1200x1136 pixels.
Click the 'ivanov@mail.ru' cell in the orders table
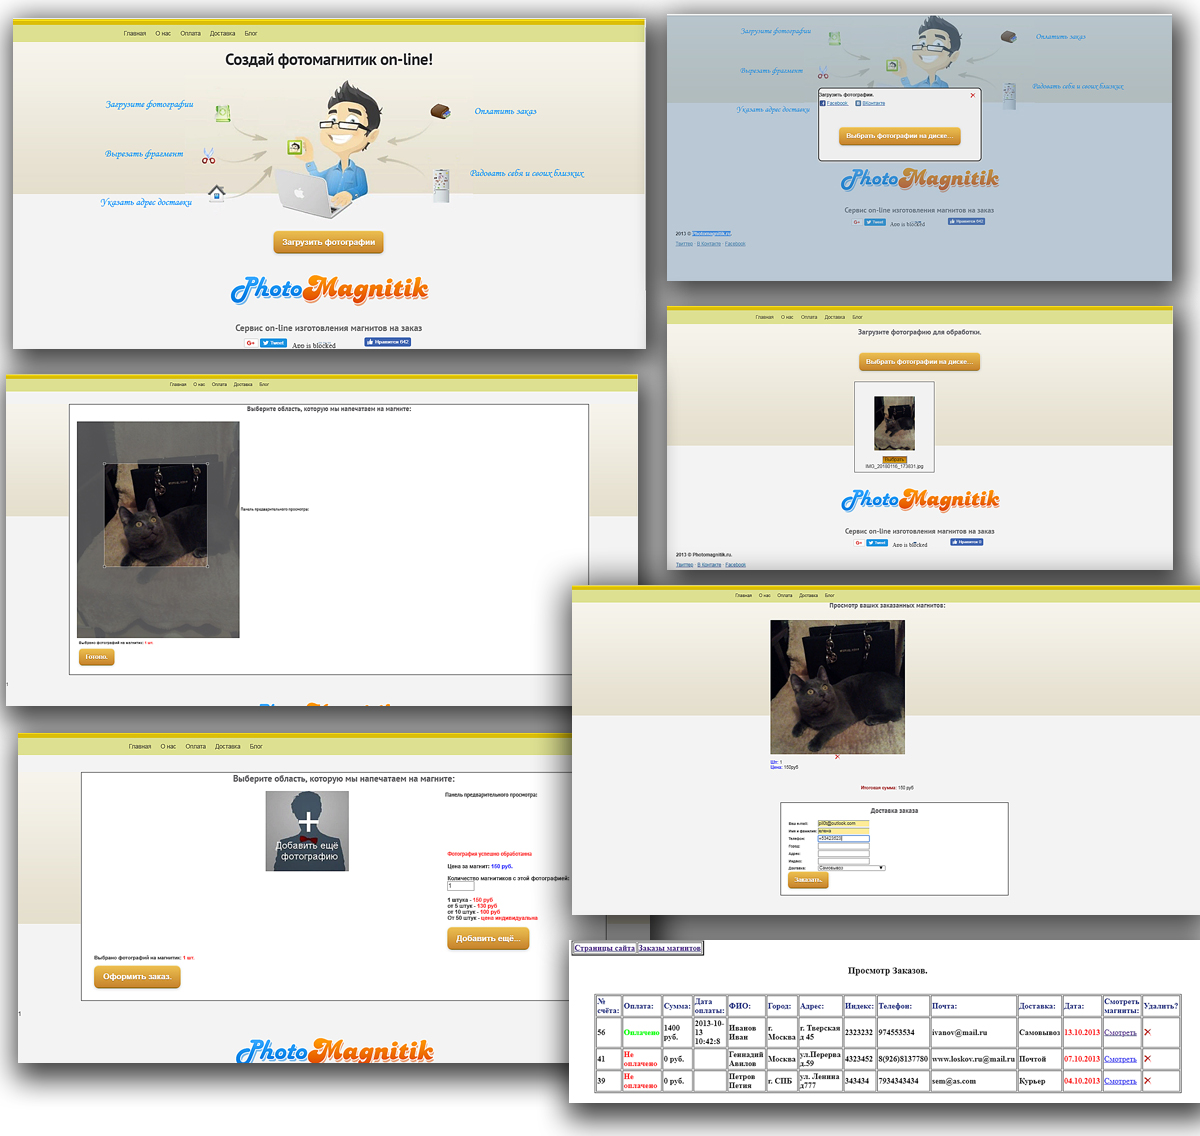tap(973, 1032)
